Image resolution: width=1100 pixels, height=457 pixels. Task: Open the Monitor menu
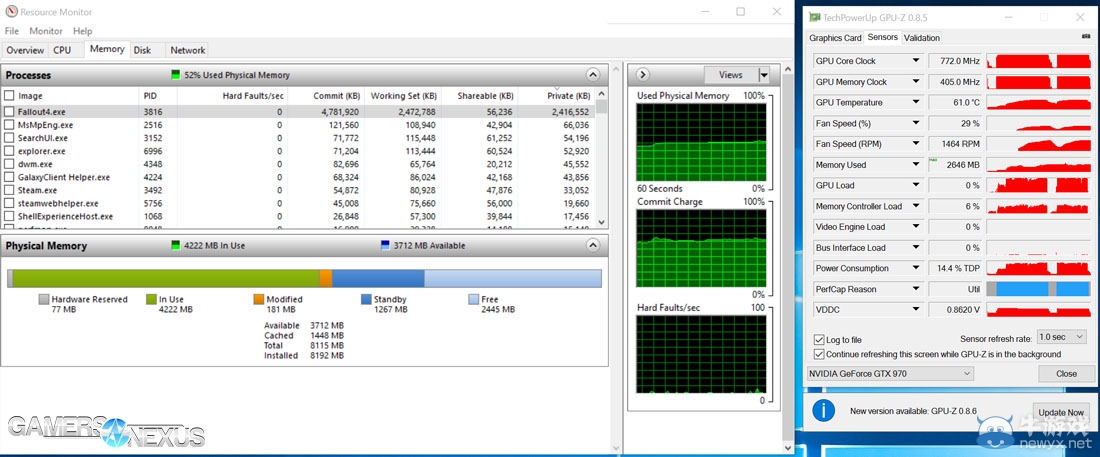point(46,31)
